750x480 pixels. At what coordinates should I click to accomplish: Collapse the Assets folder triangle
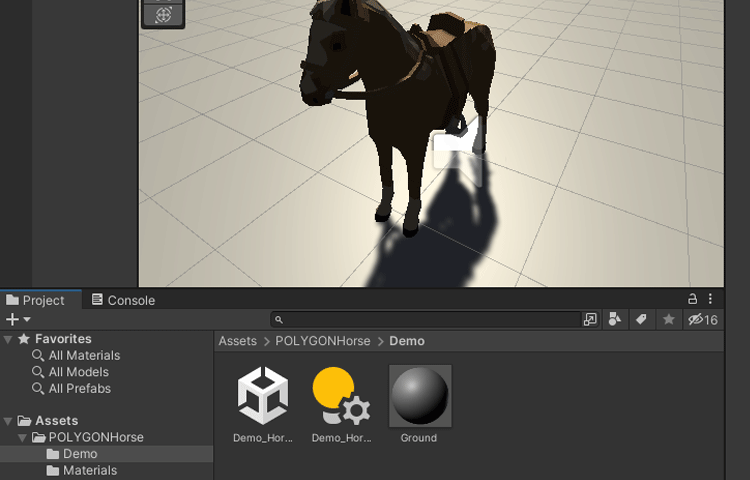[x=8, y=421]
